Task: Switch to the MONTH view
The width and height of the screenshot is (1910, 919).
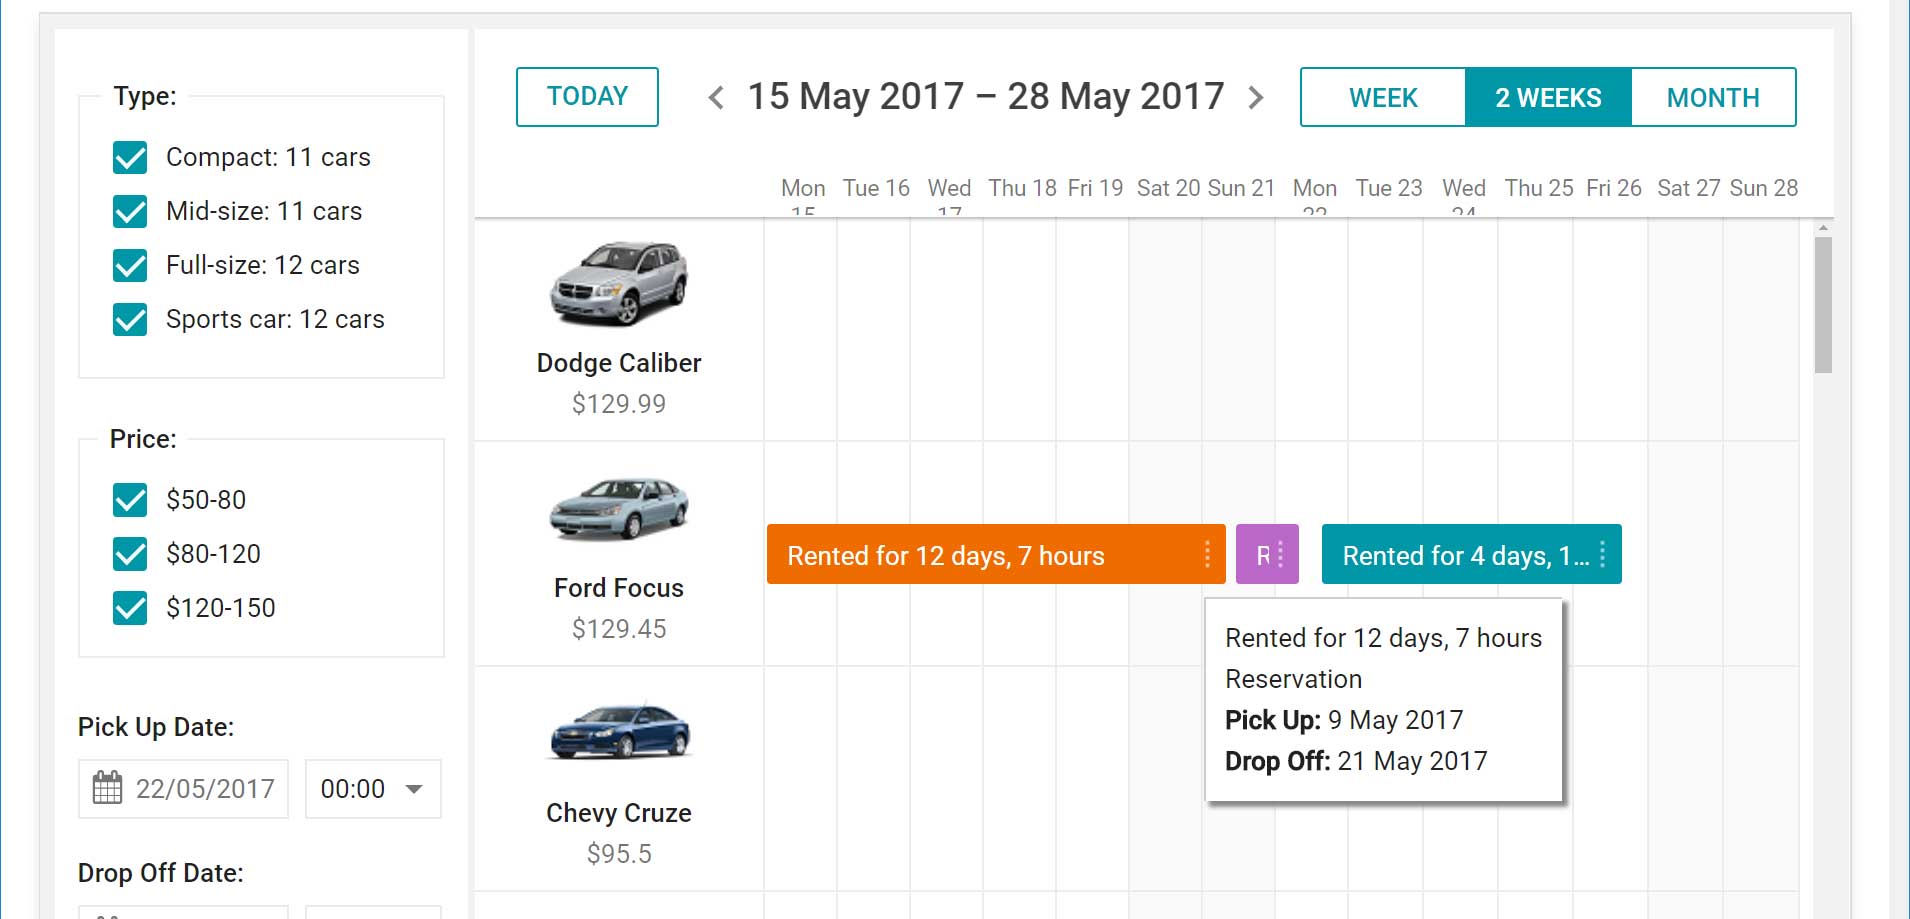Action: pyautogui.click(x=1713, y=97)
